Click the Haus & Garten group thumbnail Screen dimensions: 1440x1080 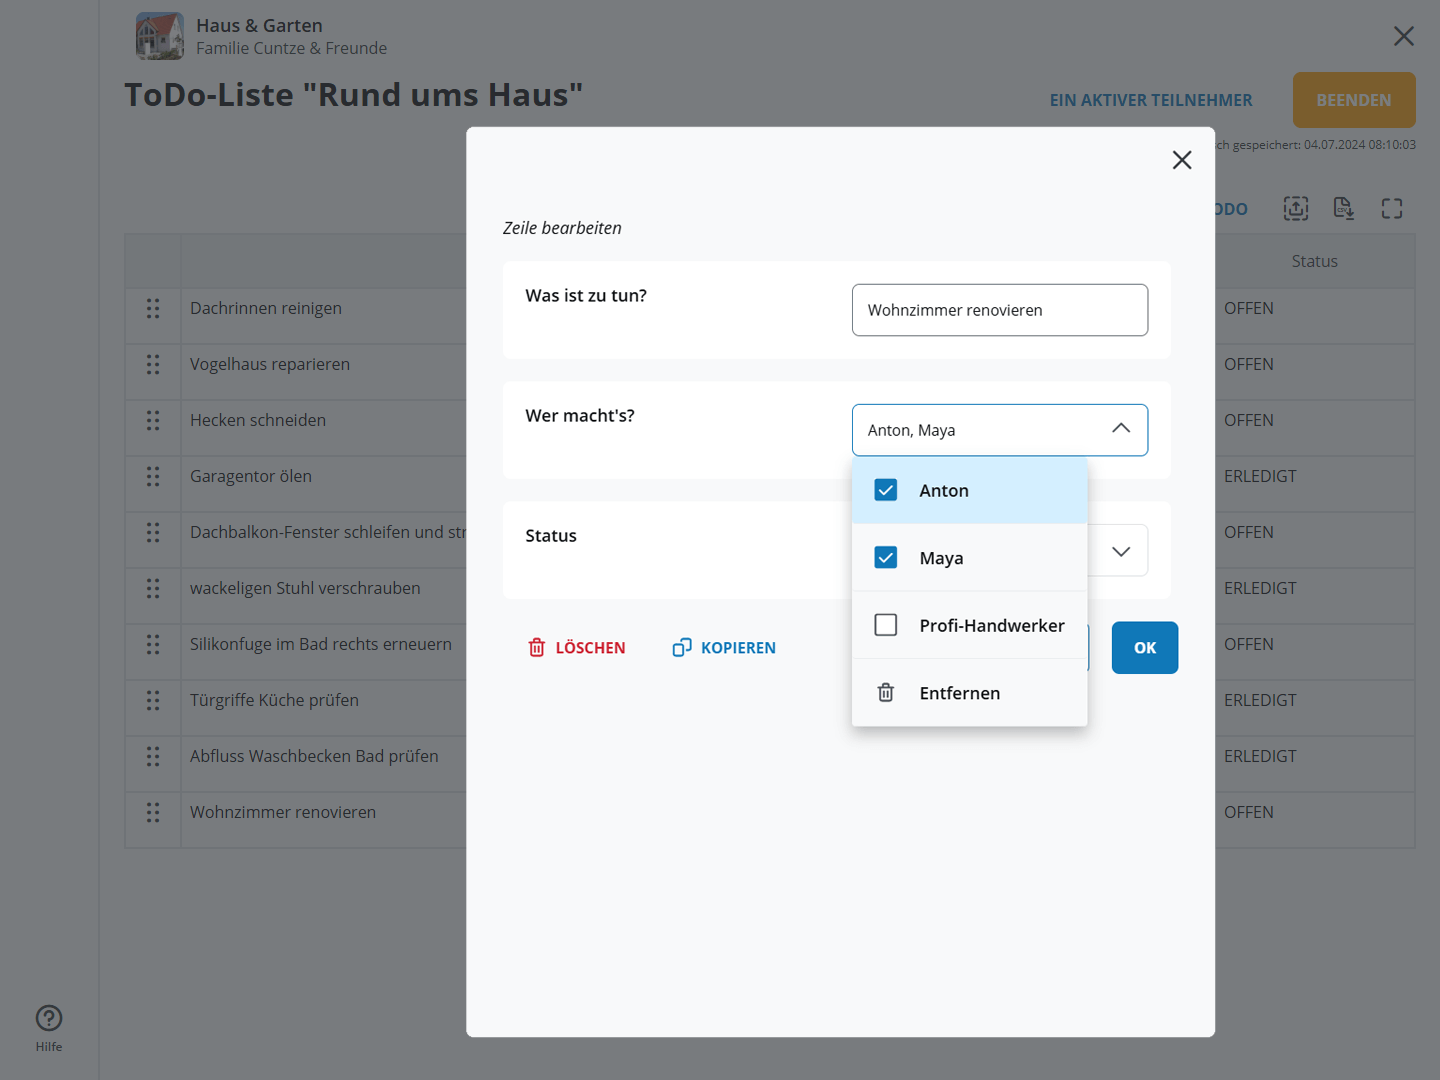click(x=160, y=36)
